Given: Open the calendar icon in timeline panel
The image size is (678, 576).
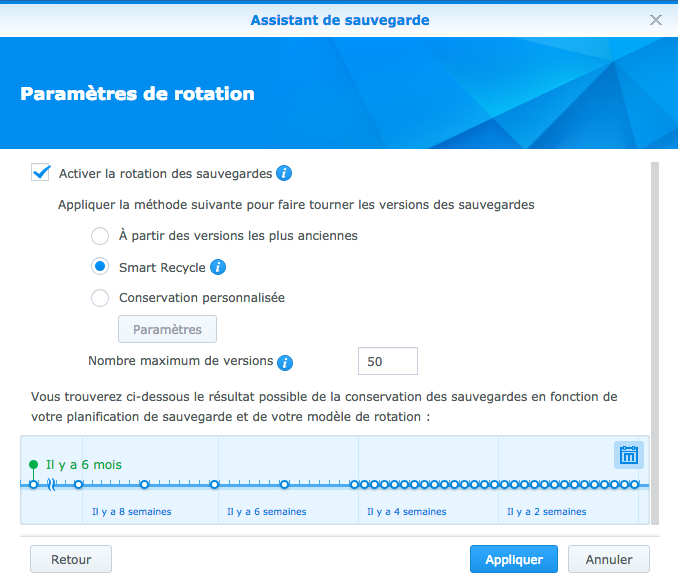Looking at the screenshot, I should 629,455.
